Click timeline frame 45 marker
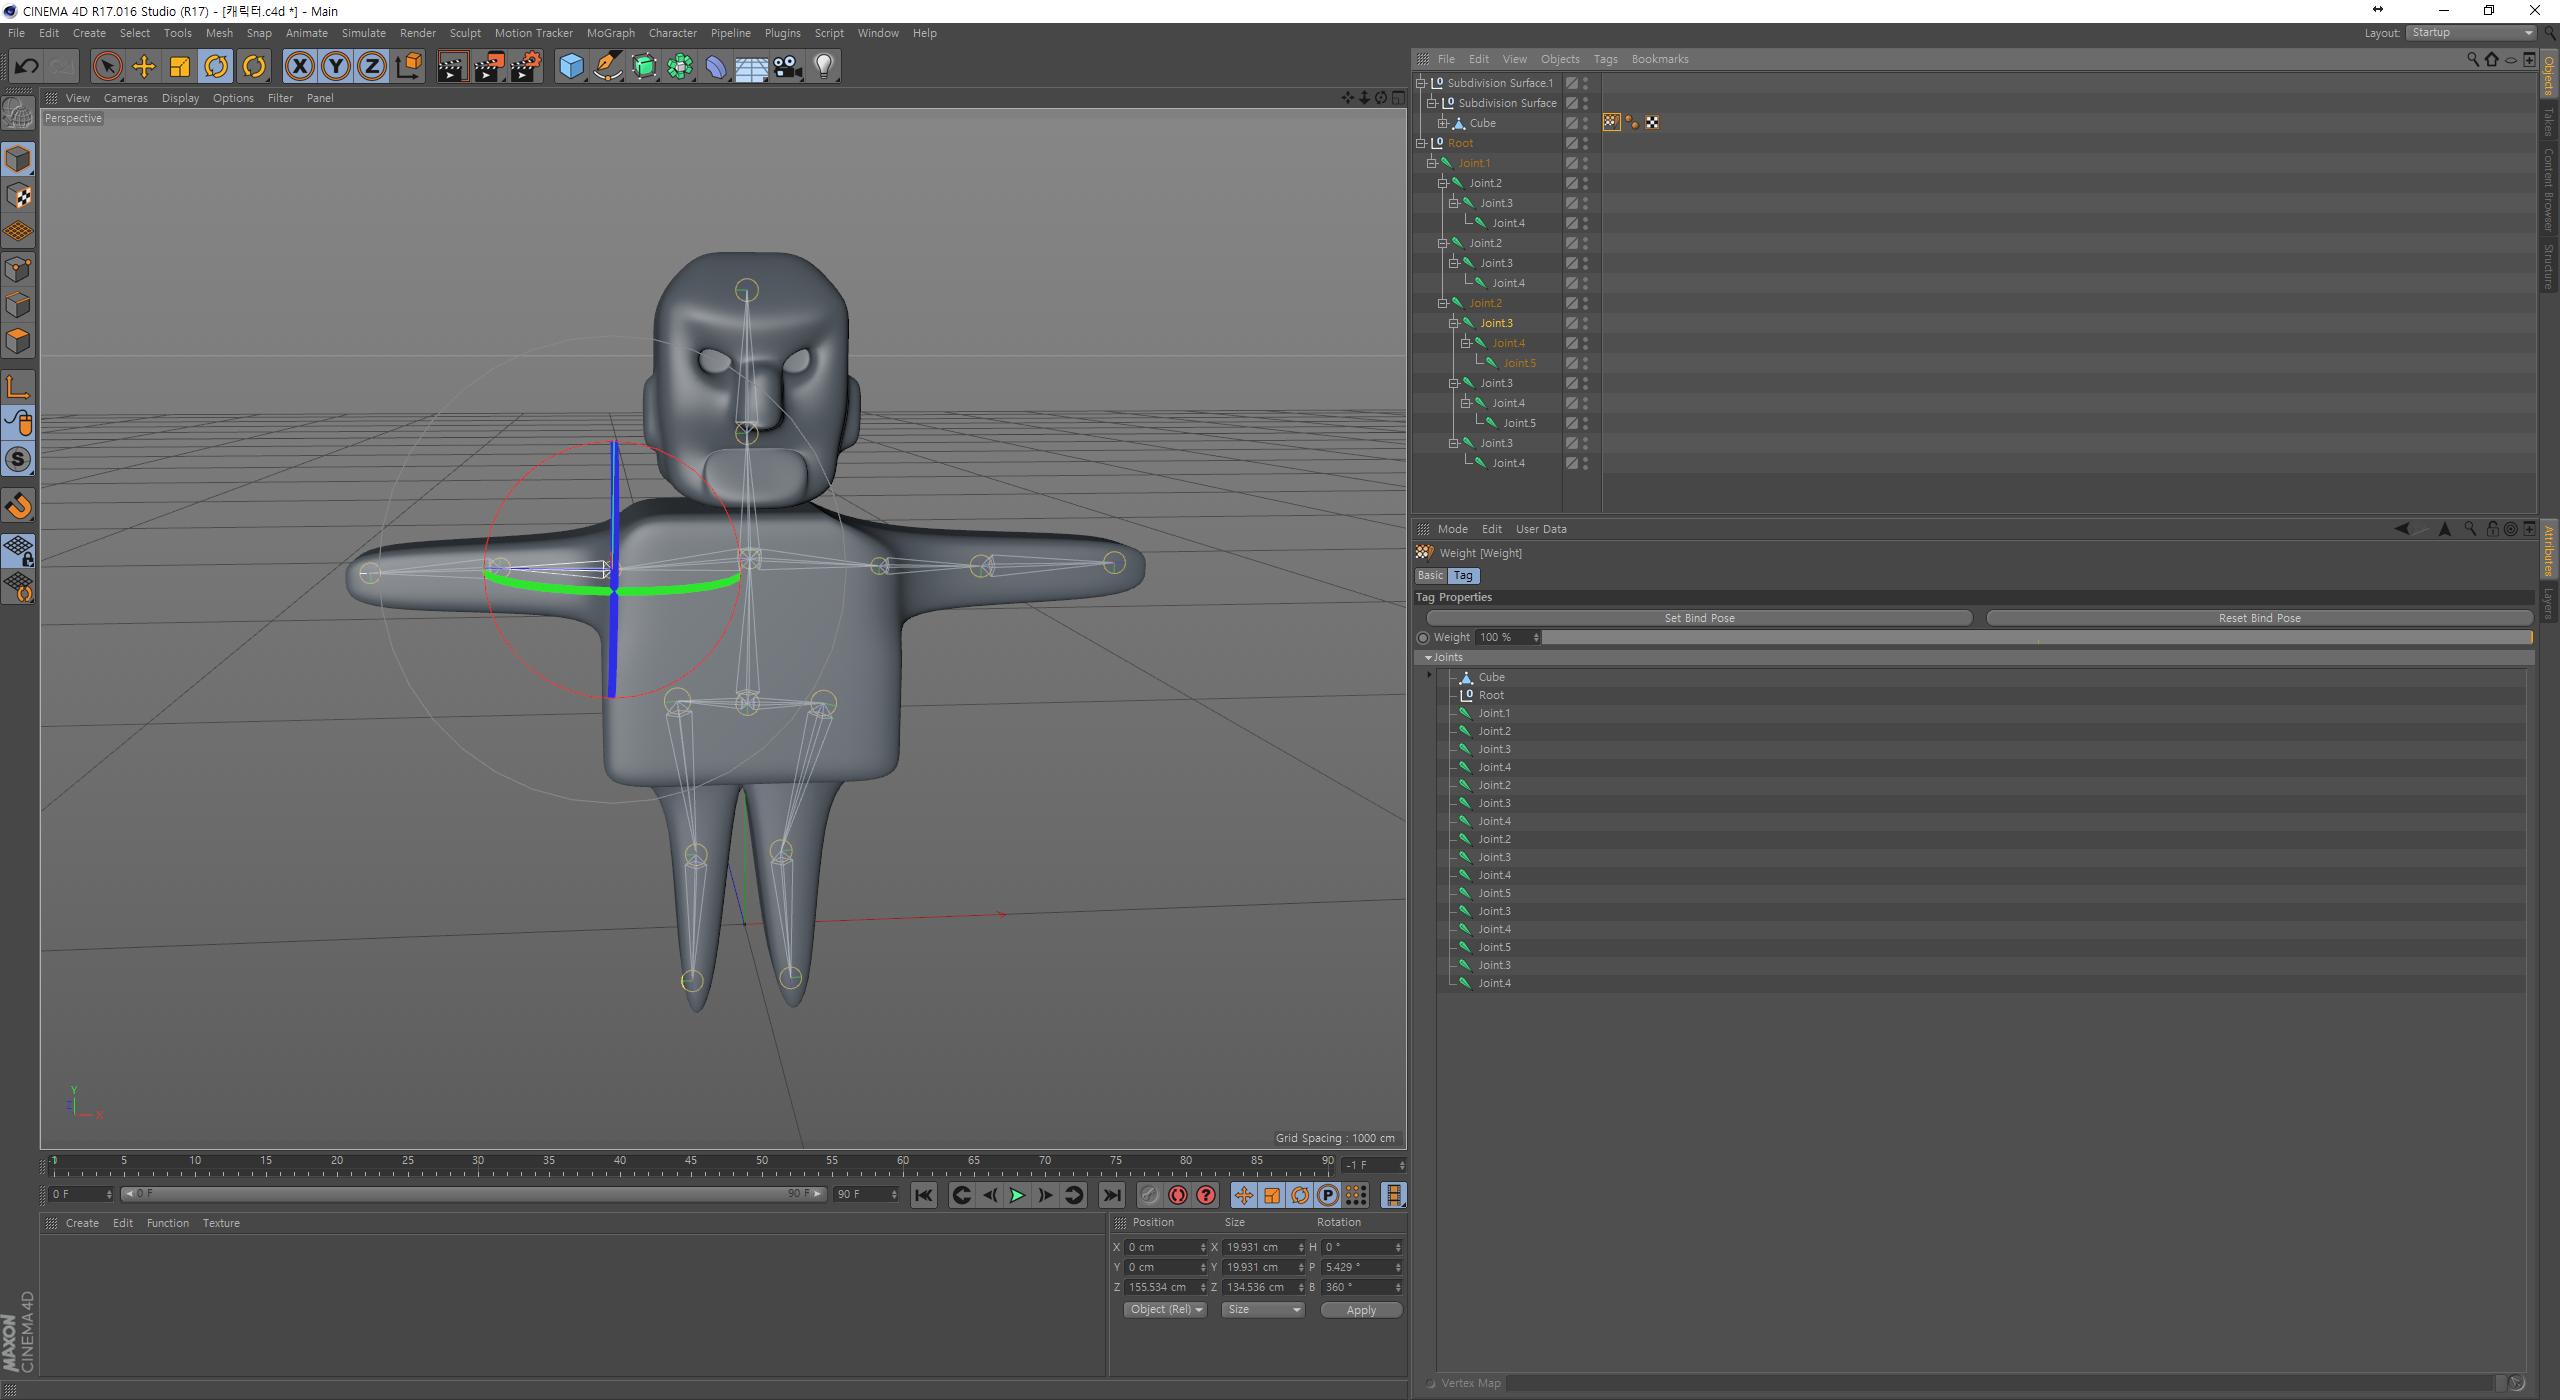 (691, 1161)
